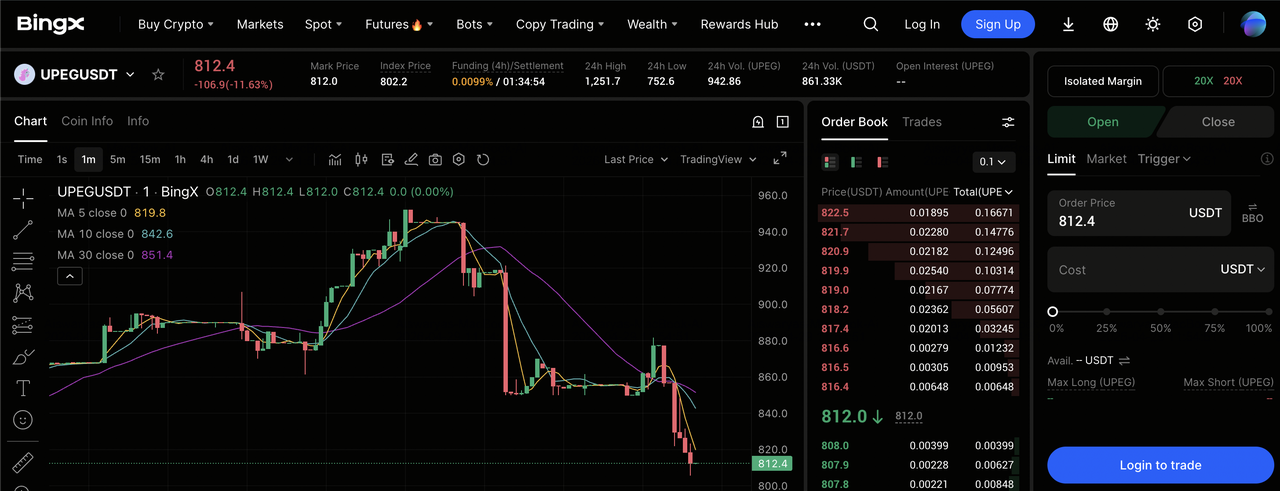Open the chart indicators icon

point(335,159)
